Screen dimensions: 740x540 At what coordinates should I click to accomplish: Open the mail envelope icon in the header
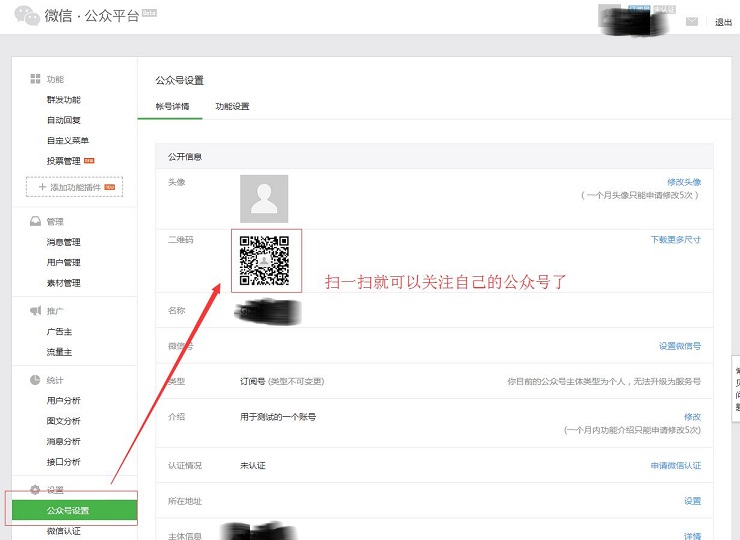(x=691, y=22)
